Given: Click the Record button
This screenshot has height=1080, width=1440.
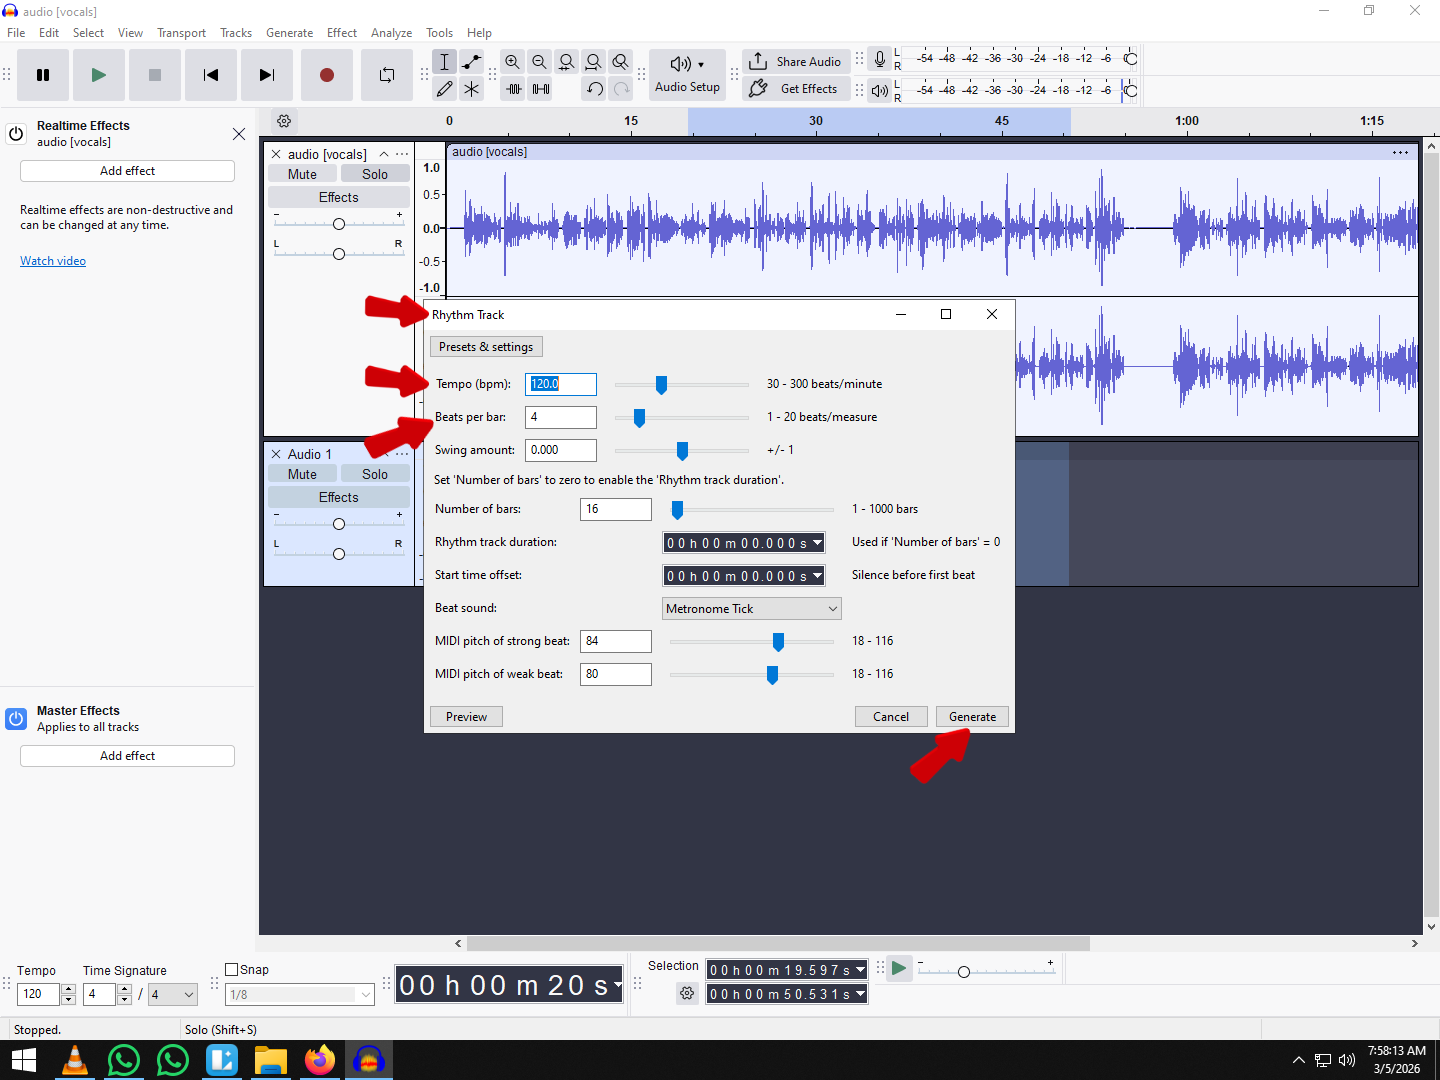Looking at the screenshot, I should pyautogui.click(x=326, y=75).
